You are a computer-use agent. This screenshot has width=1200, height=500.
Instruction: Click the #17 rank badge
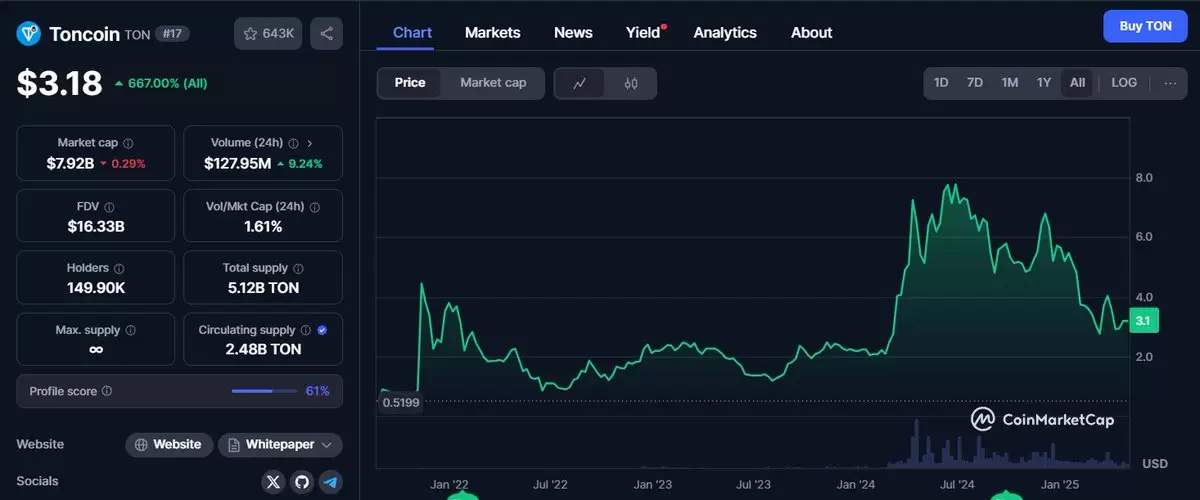(173, 34)
